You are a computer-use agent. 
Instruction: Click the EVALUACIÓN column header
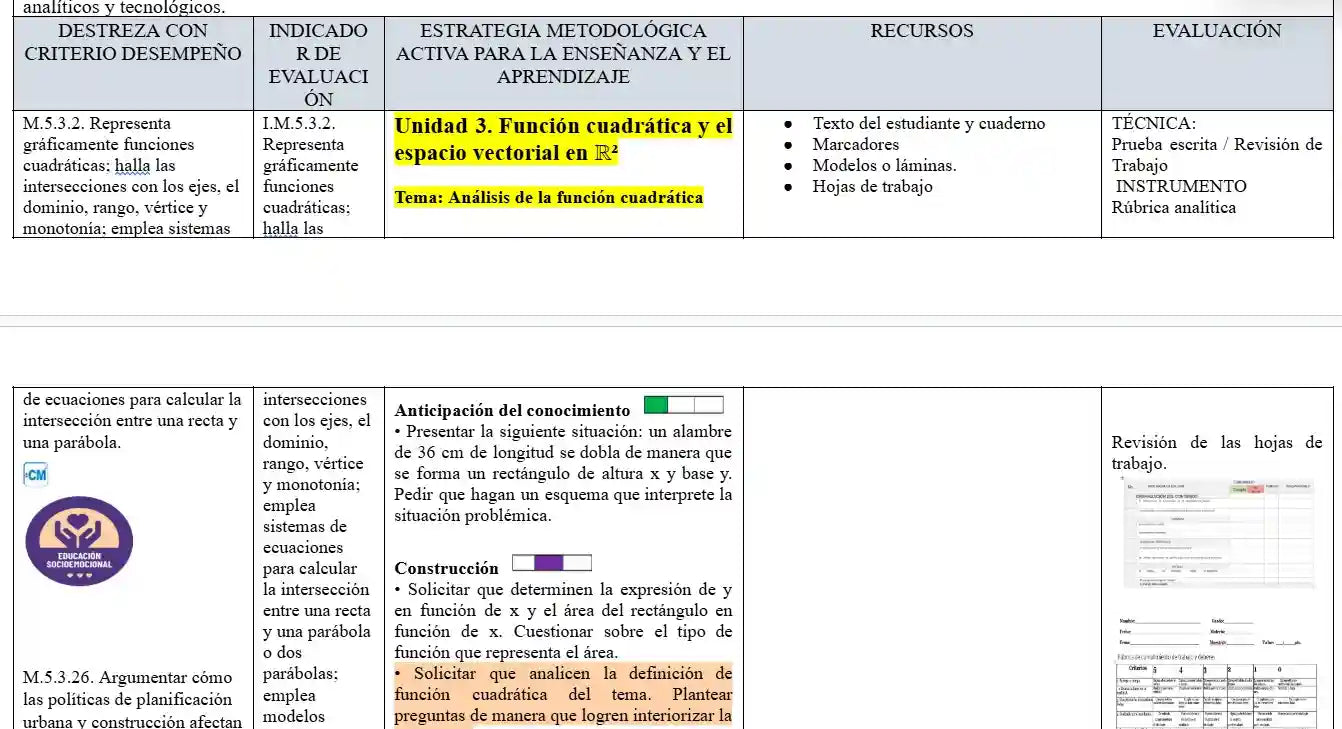(x=1216, y=31)
